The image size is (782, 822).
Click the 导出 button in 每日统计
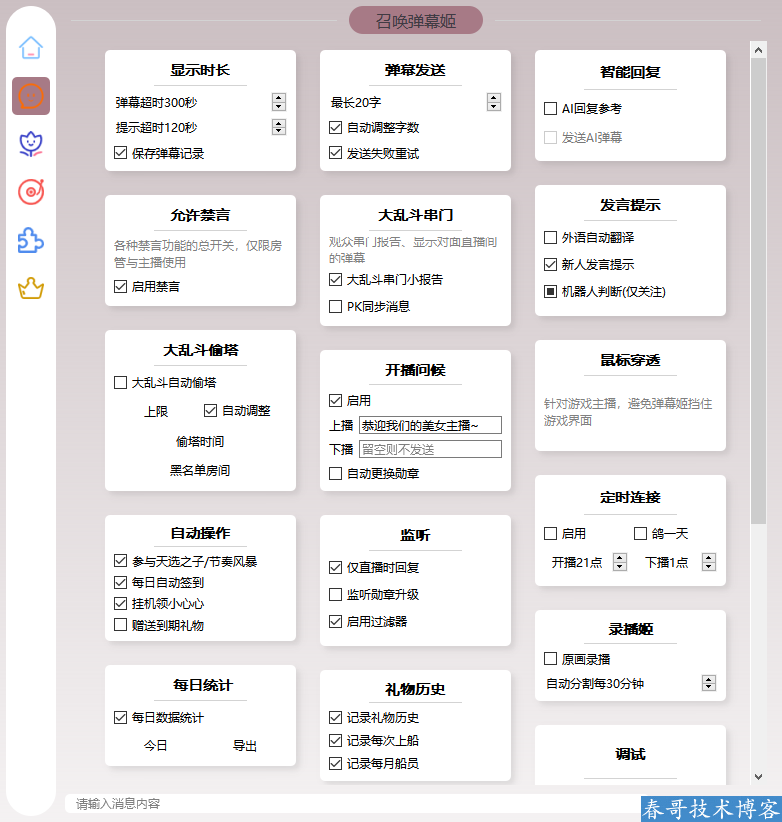[245, 746]
